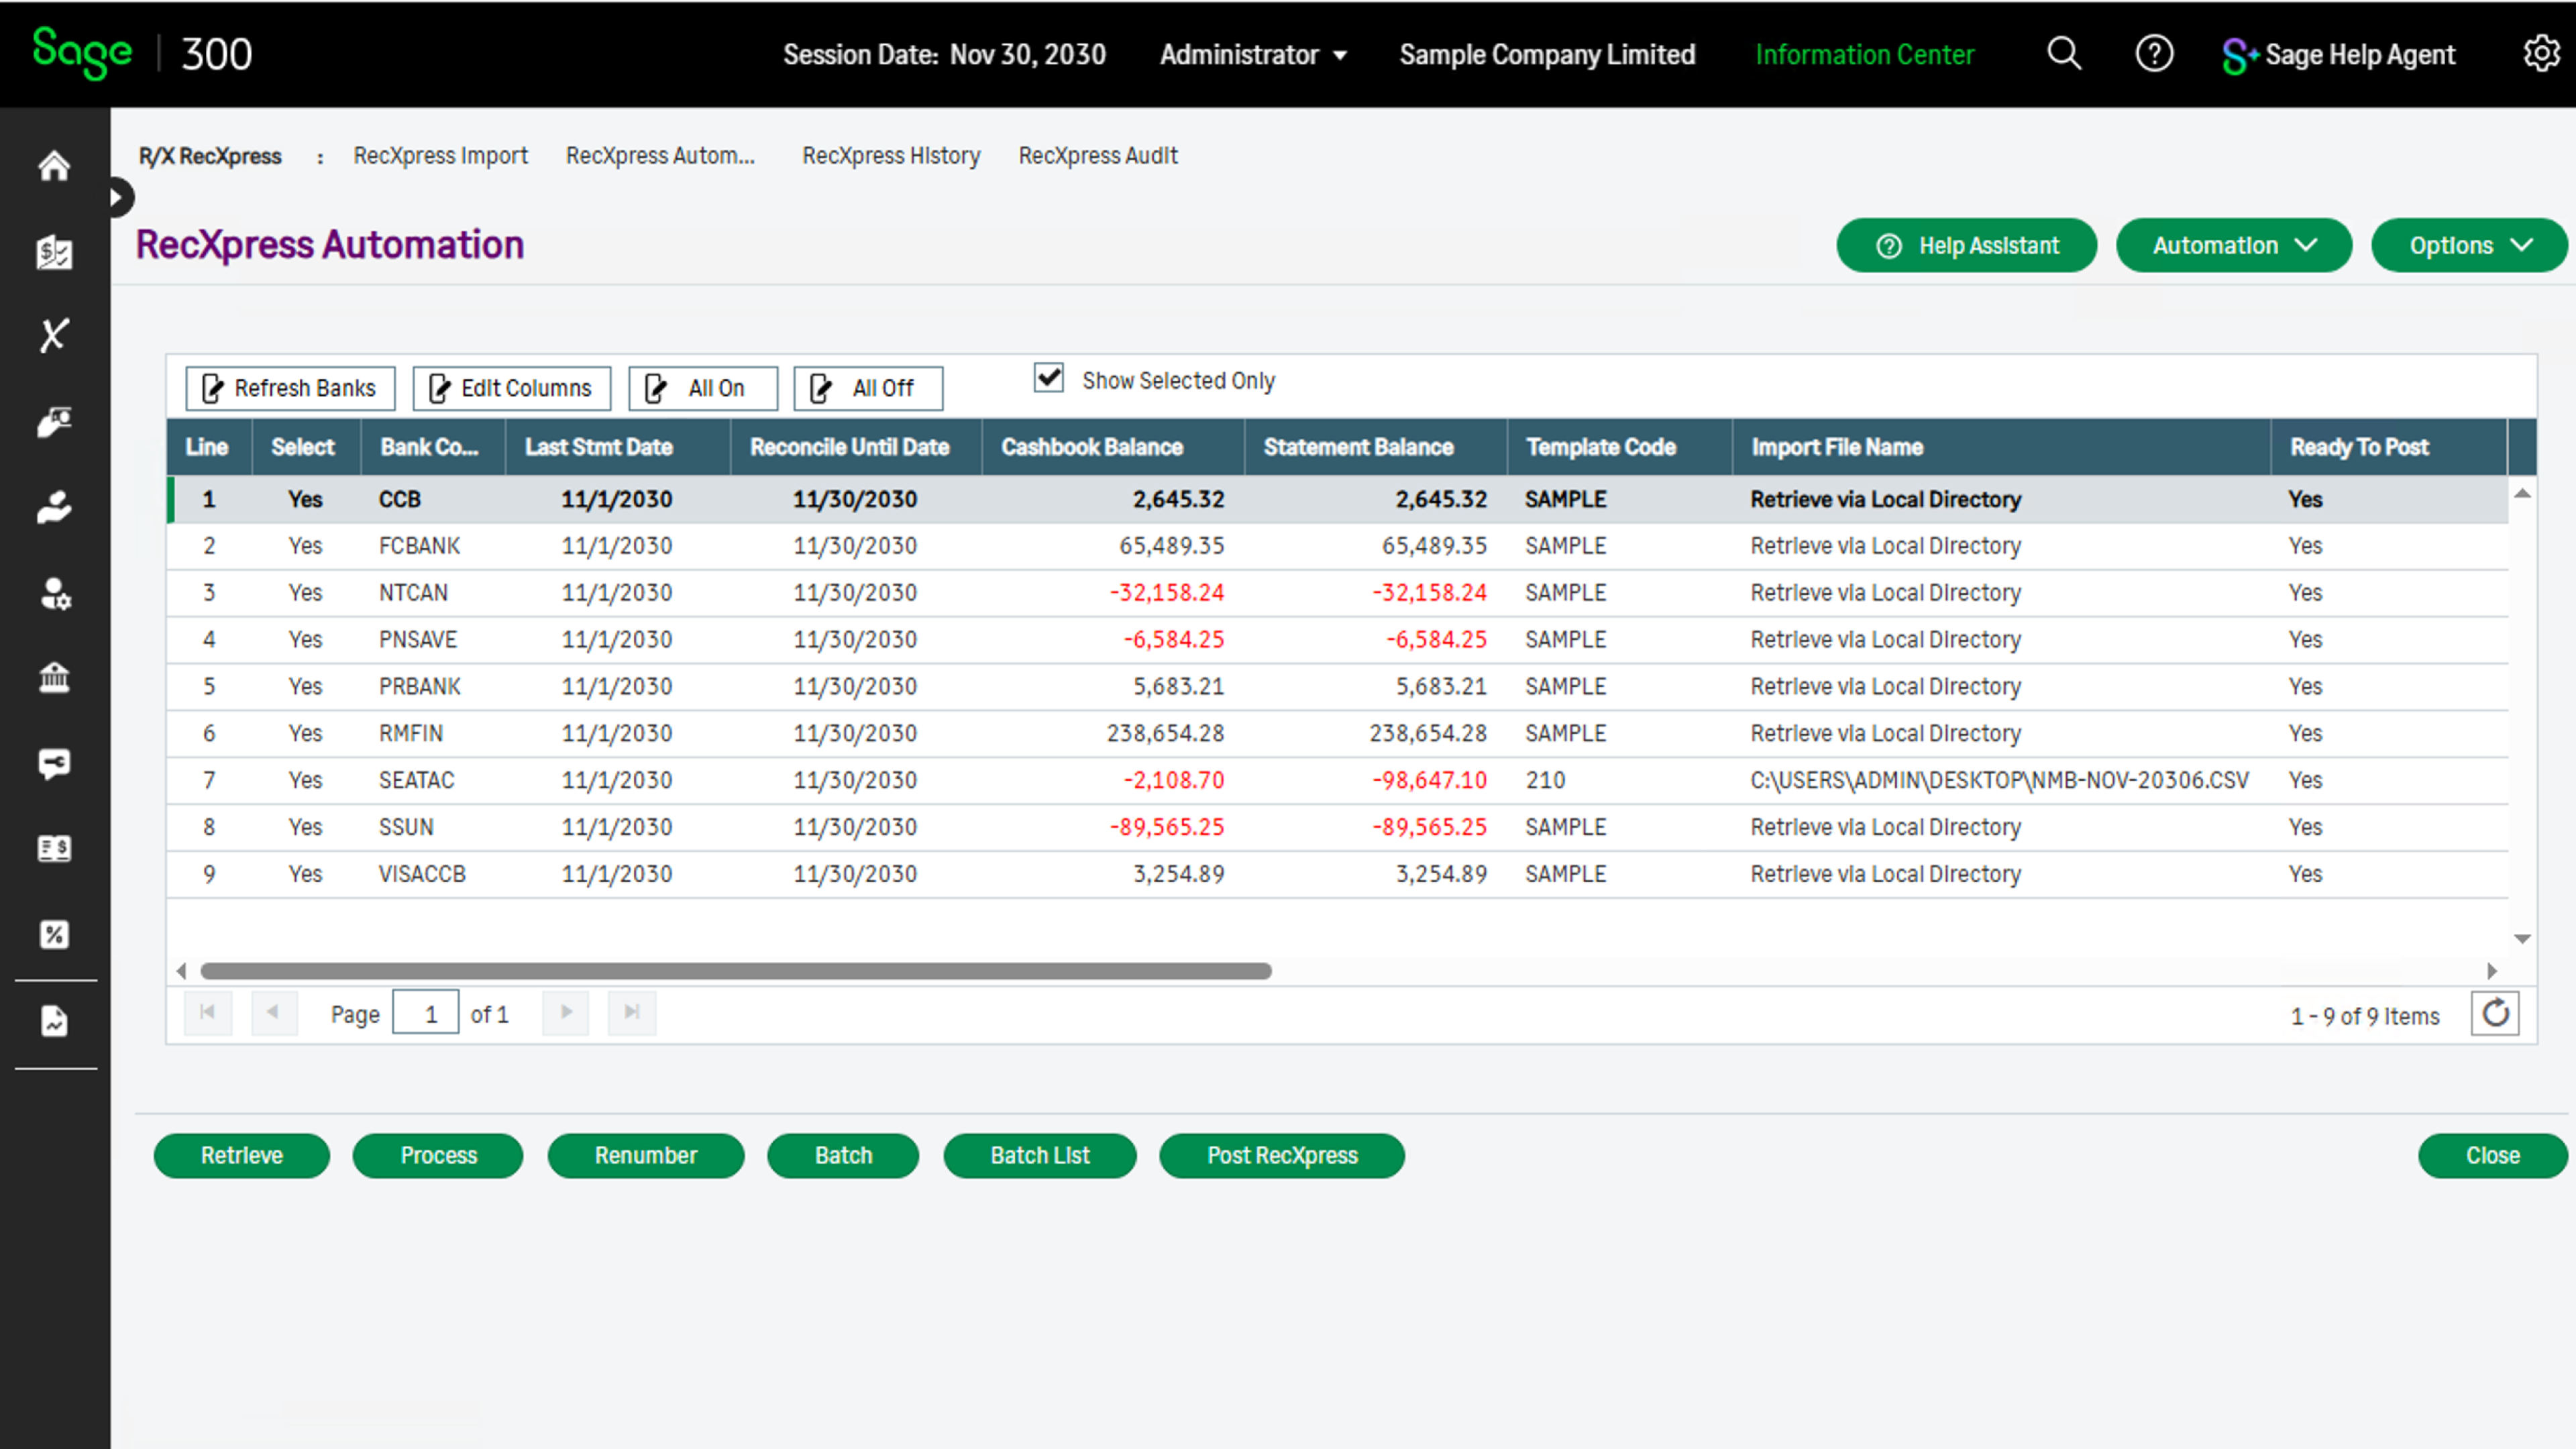The height and width of the screenshot is (1449, 2576).
Task: Open the Administrator user dropdown
Action: 1253,55
